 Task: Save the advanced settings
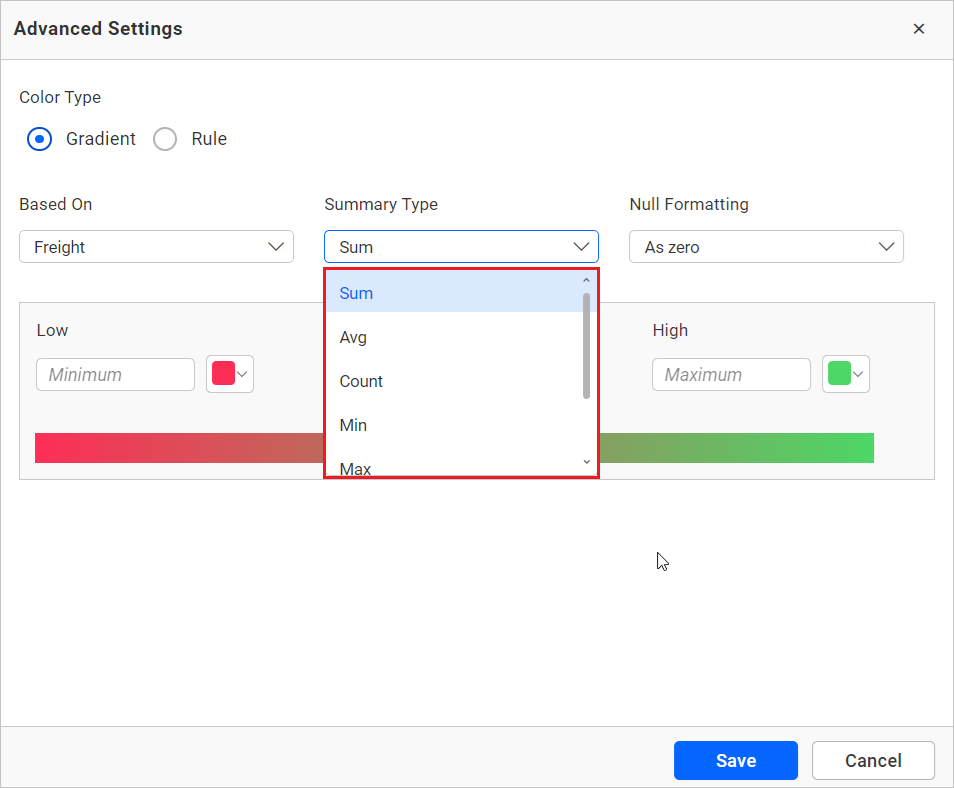(x=735, y=760)
